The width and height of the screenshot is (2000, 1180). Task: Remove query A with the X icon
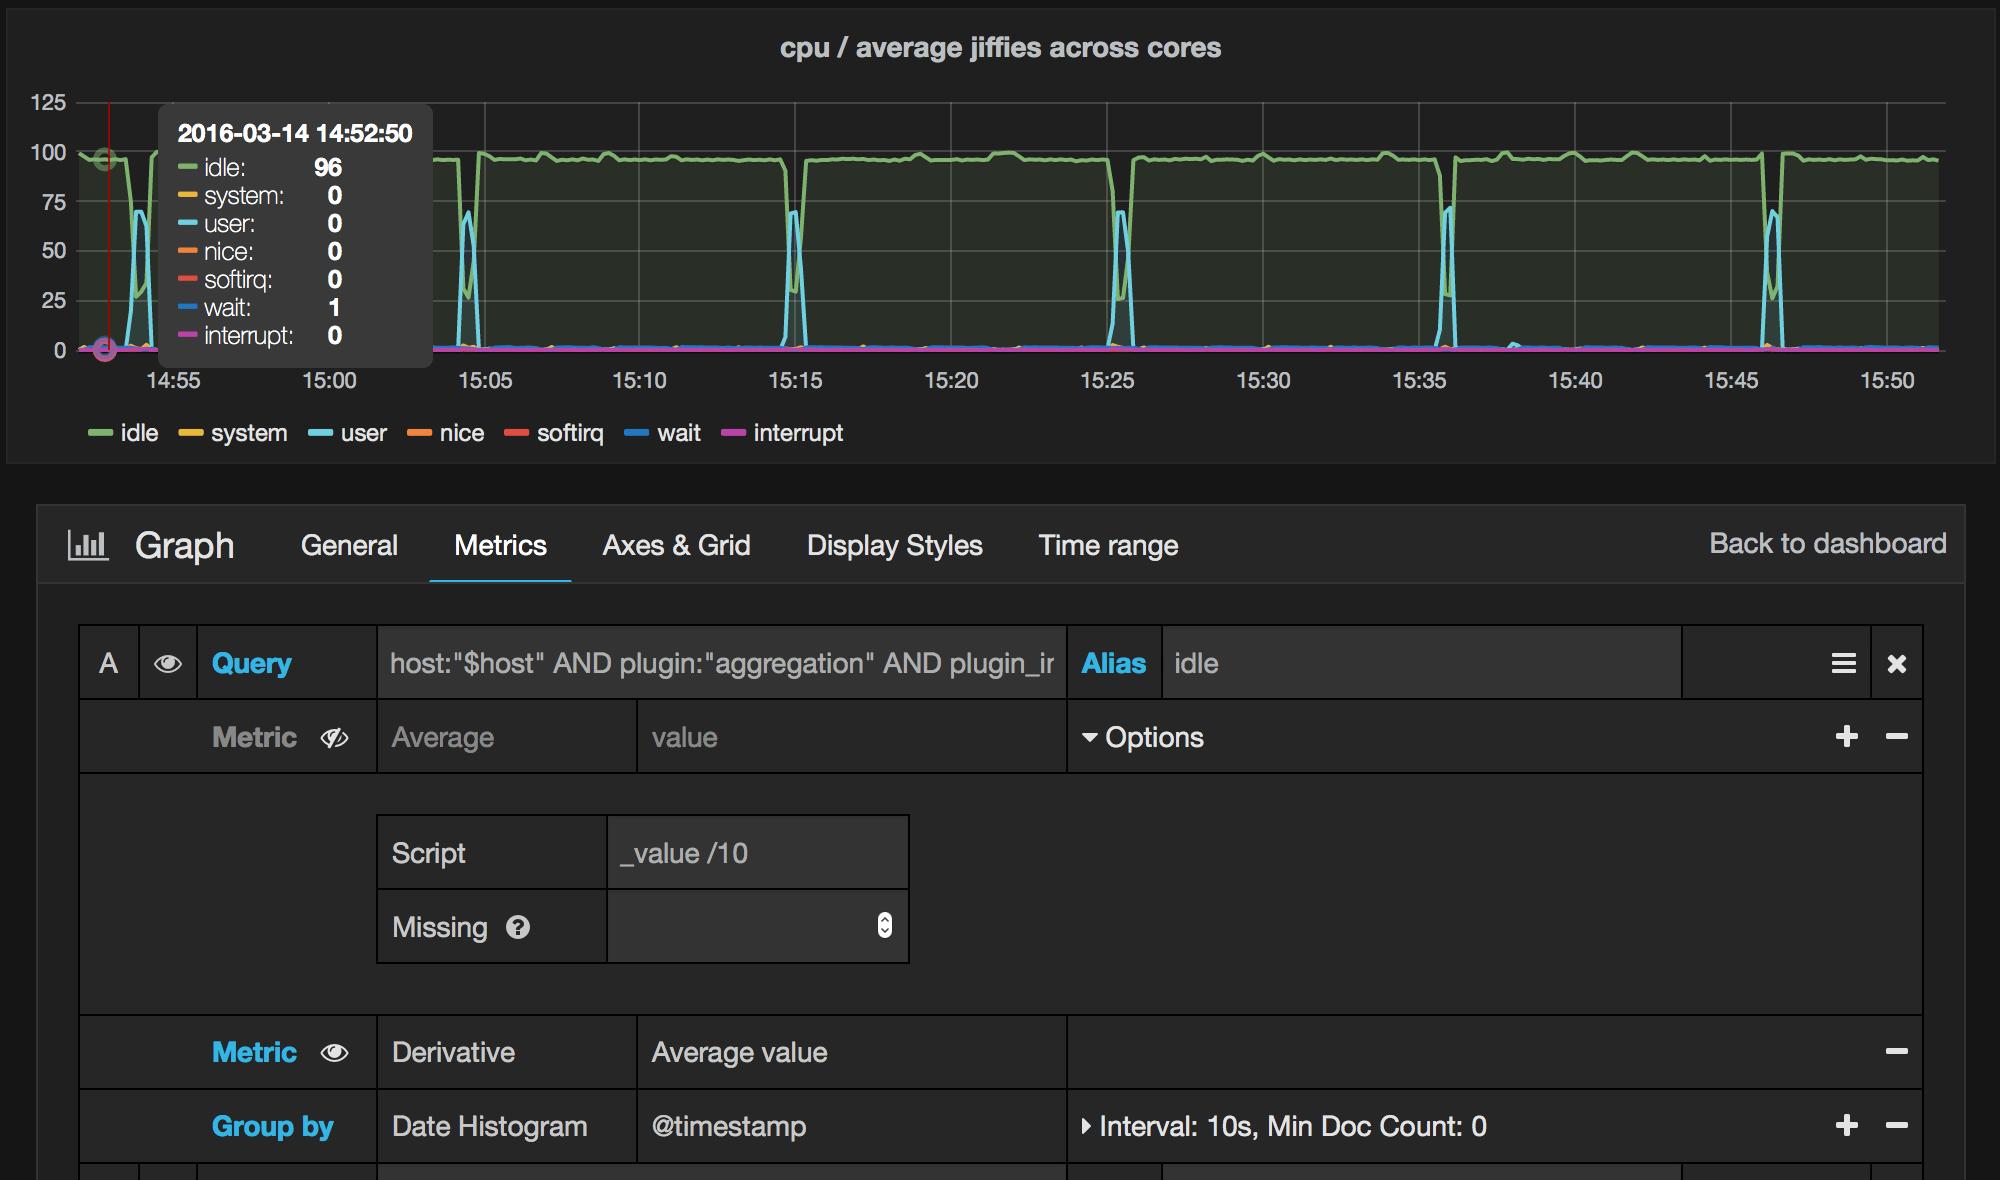click(1896, 662)
